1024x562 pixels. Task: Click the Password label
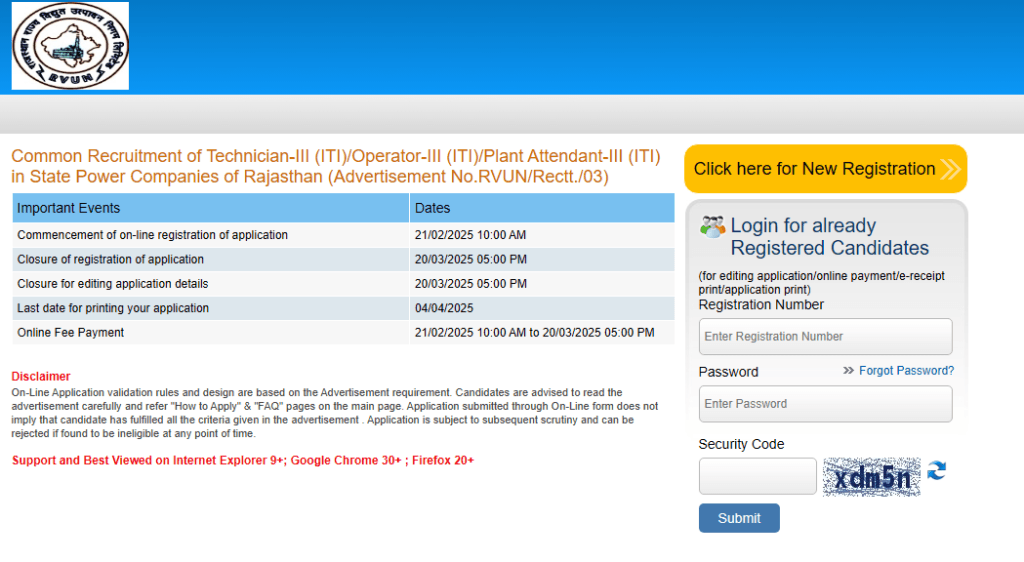[728, 372]
